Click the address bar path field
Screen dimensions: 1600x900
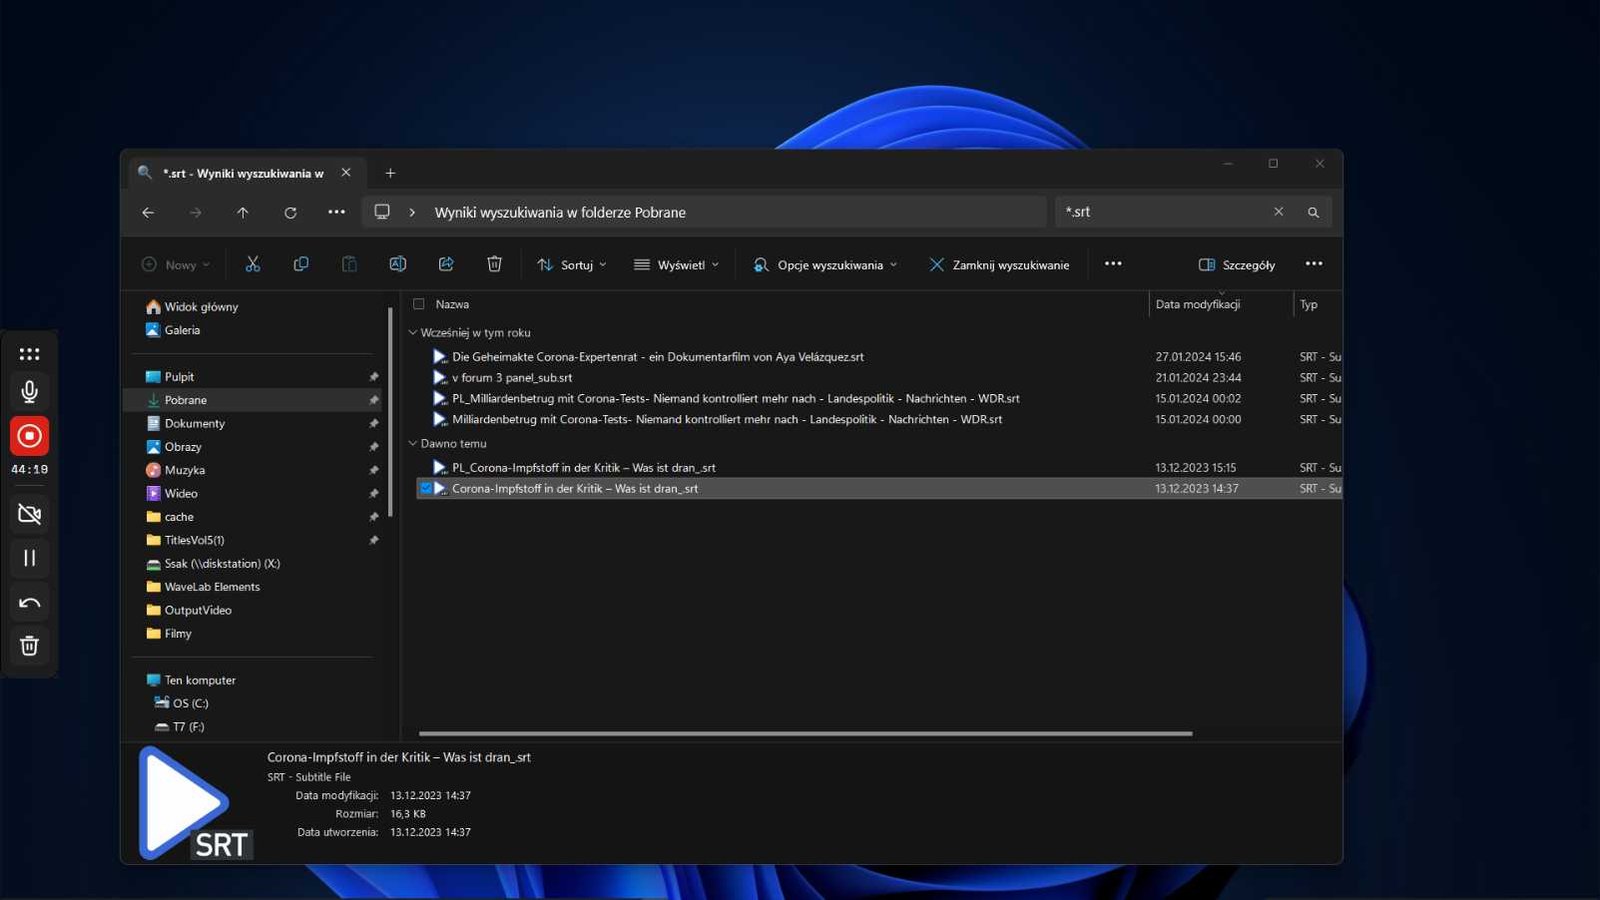(x=703, y=212)
